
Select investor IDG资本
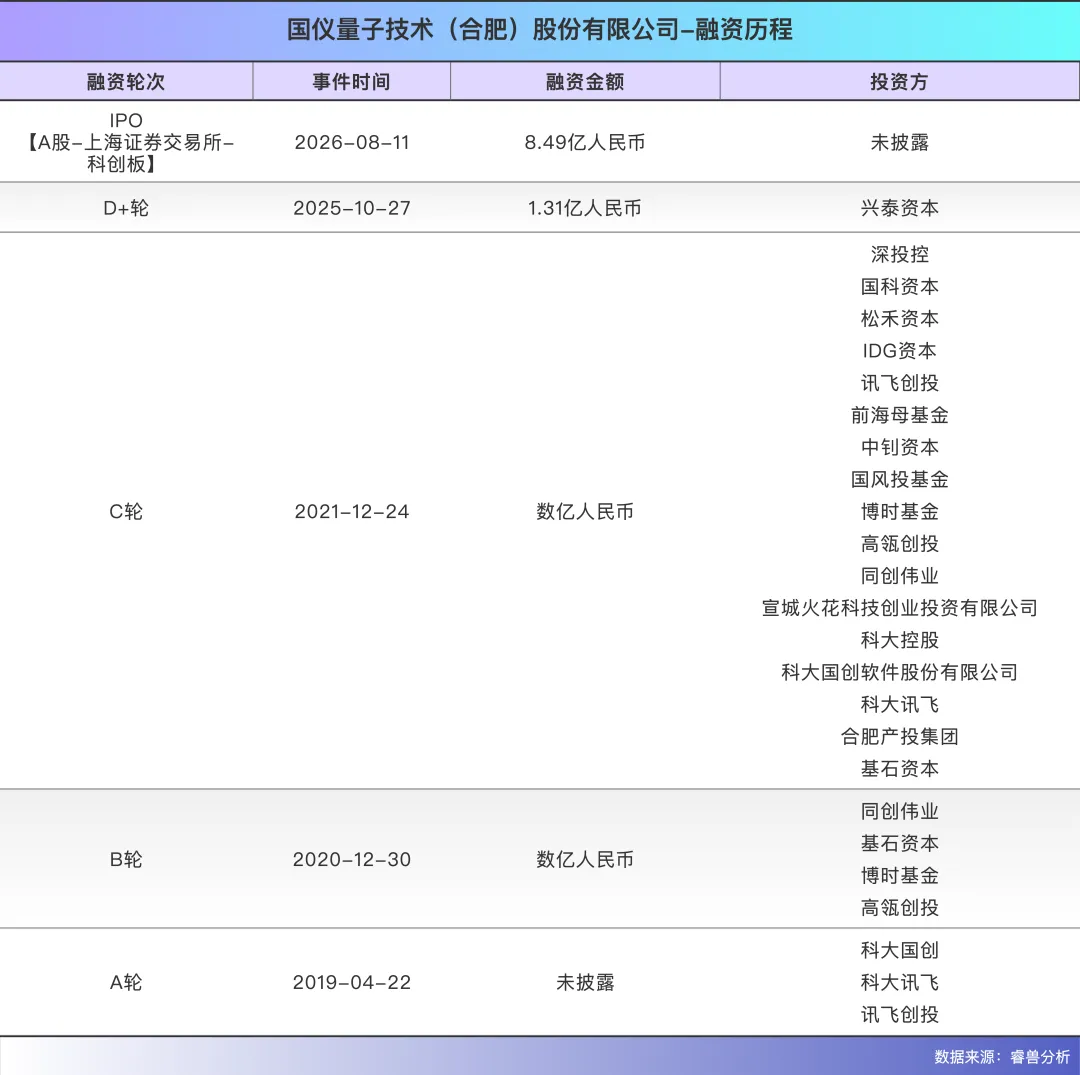[900, 351]
